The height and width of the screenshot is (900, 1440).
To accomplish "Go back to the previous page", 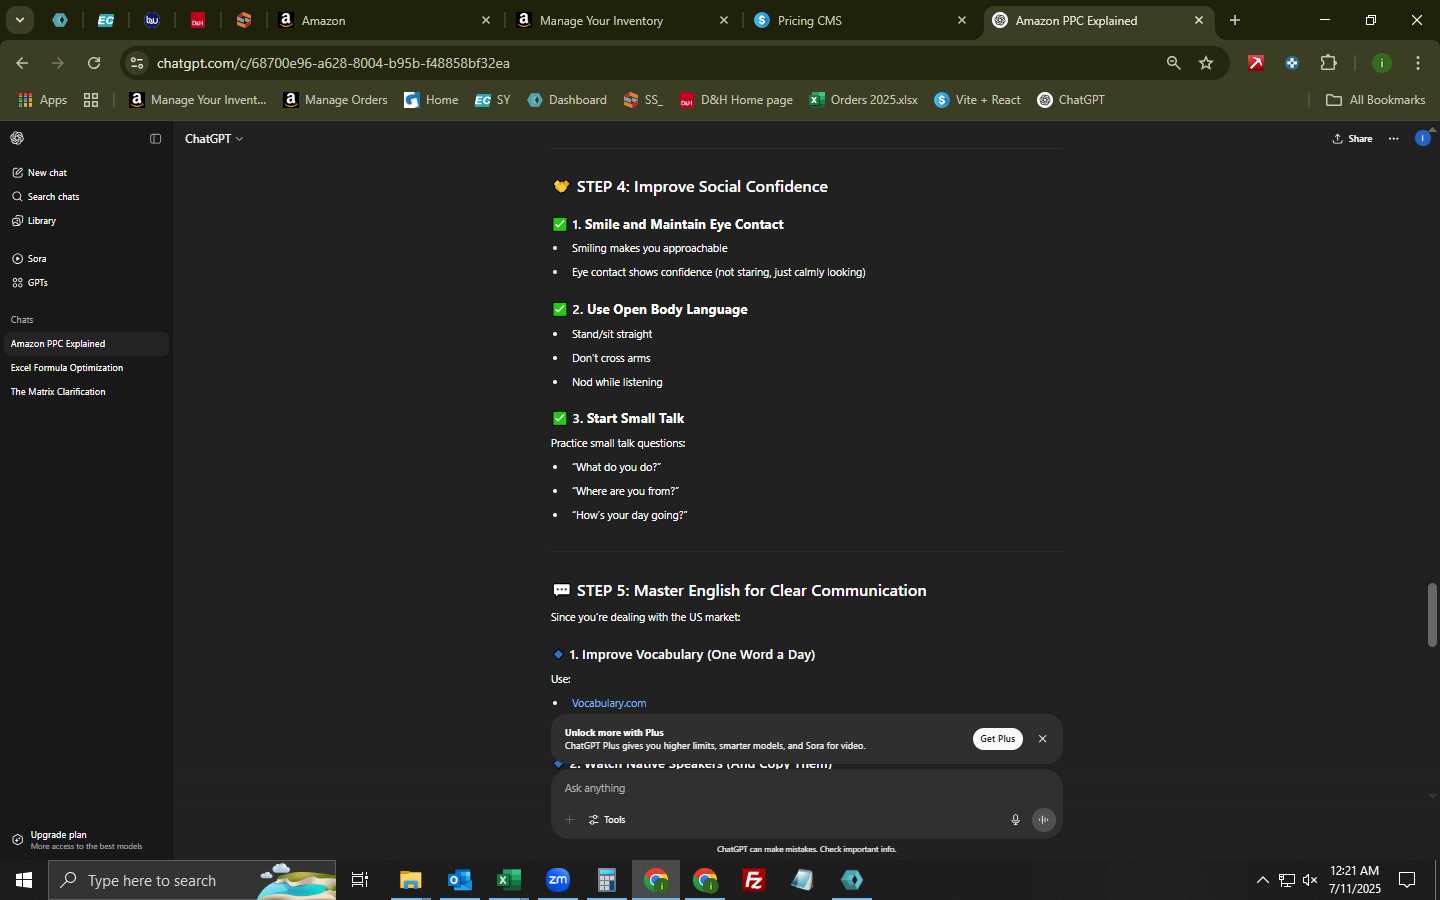I will (22, 63).
